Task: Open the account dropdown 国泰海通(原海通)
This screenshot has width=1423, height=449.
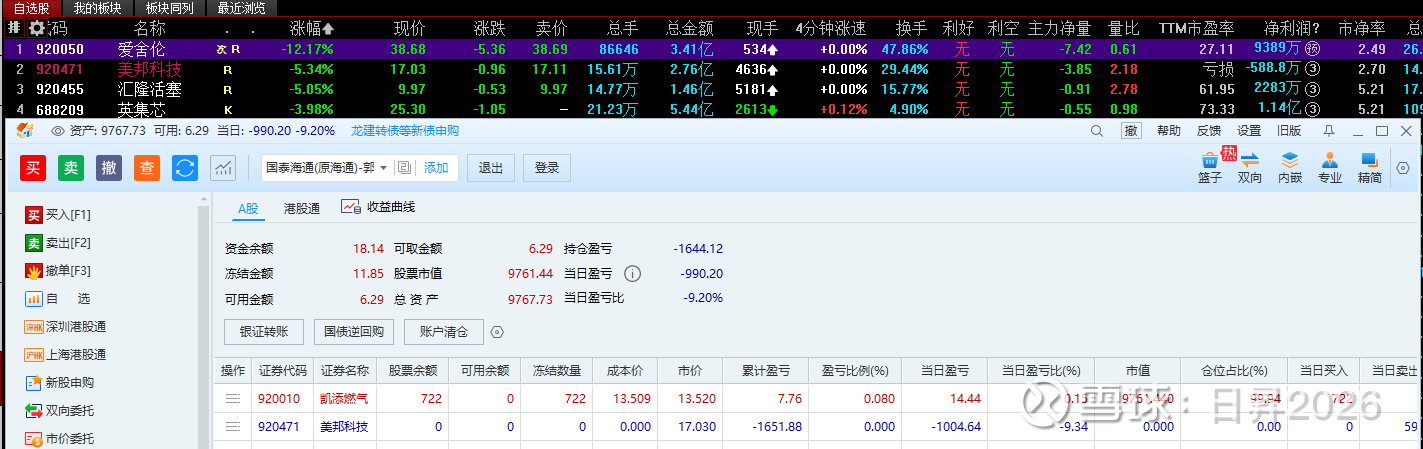Action: pos(327,168)
